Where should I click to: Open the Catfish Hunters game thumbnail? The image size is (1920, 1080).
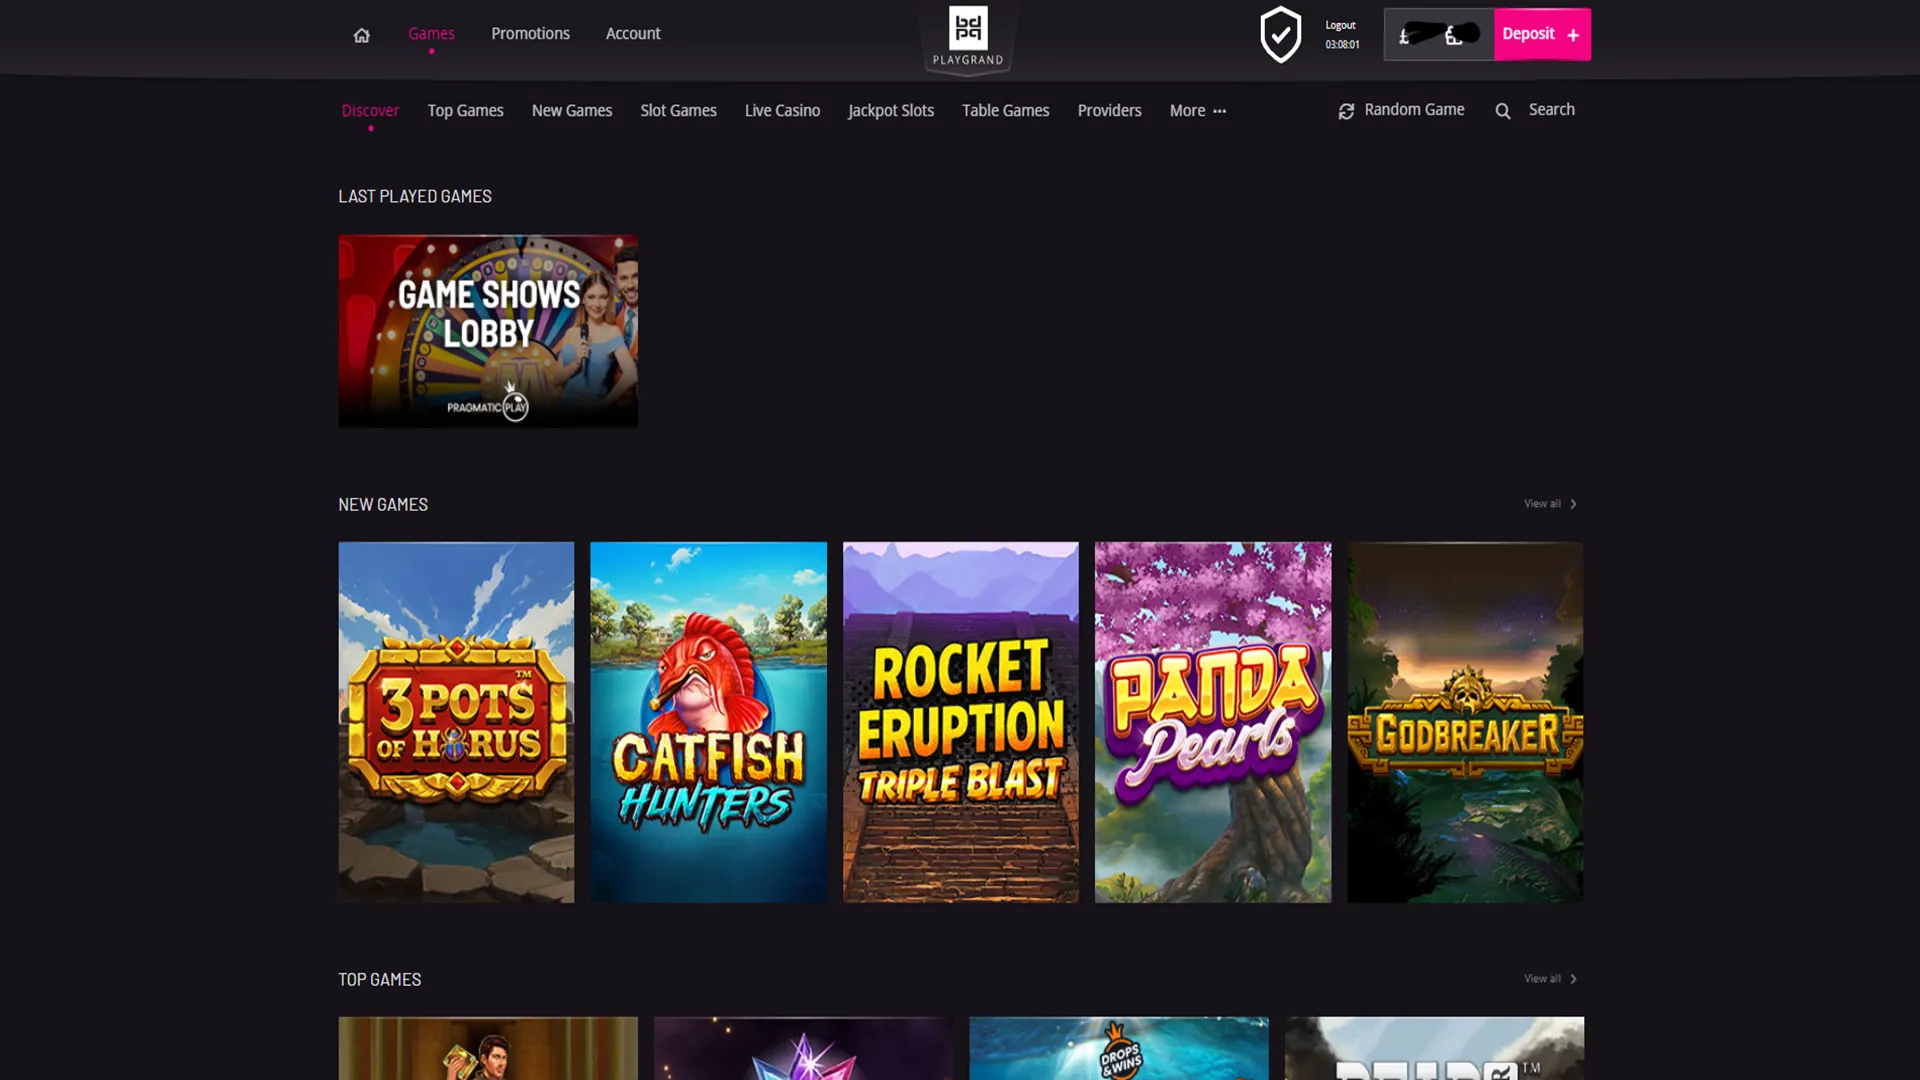coord(708,721)
